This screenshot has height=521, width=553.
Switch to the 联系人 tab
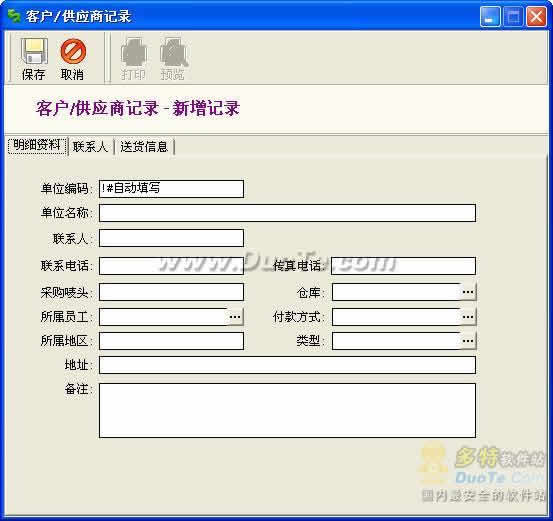point(90,146)
